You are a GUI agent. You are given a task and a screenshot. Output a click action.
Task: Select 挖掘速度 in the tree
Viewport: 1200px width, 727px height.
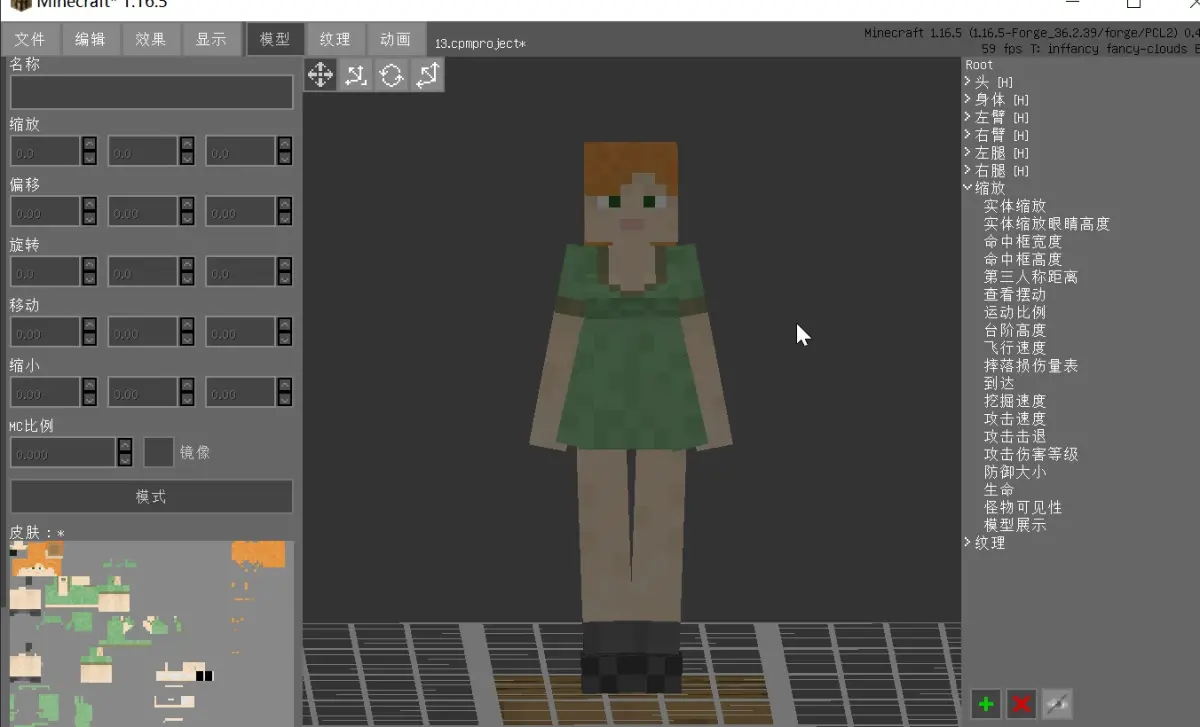(x=1015, y=401)
